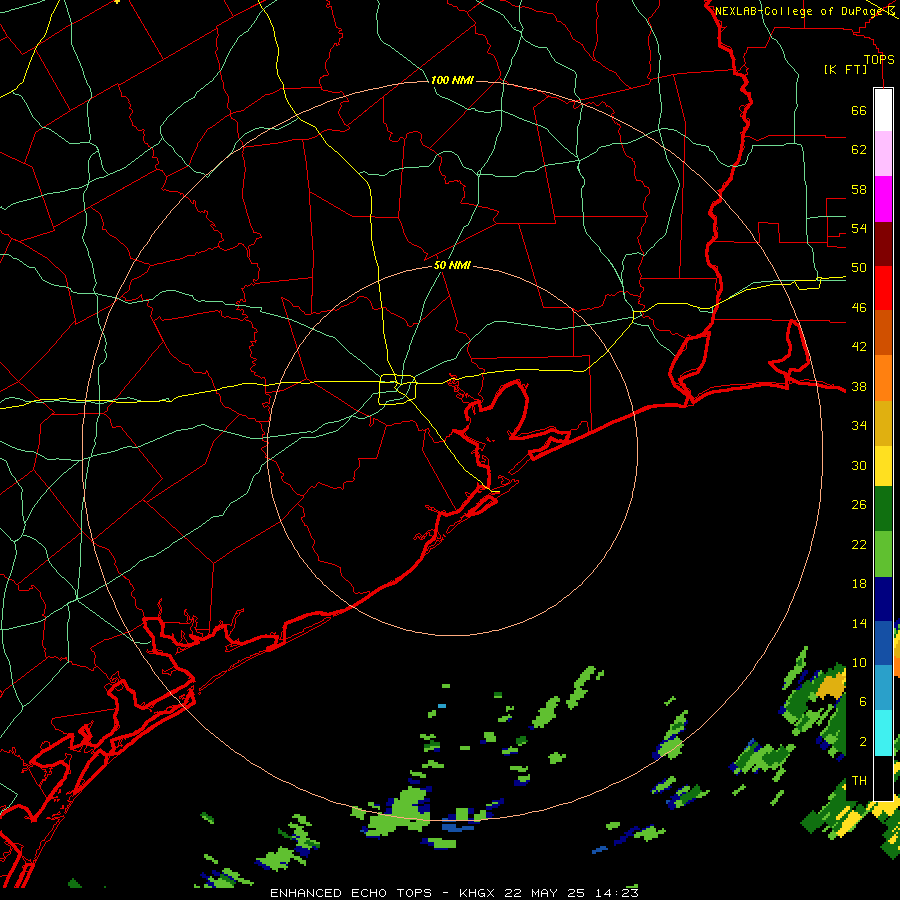Select the medium blue legend swatch
This screenshot has height=900, width=900.
point(883,643)
